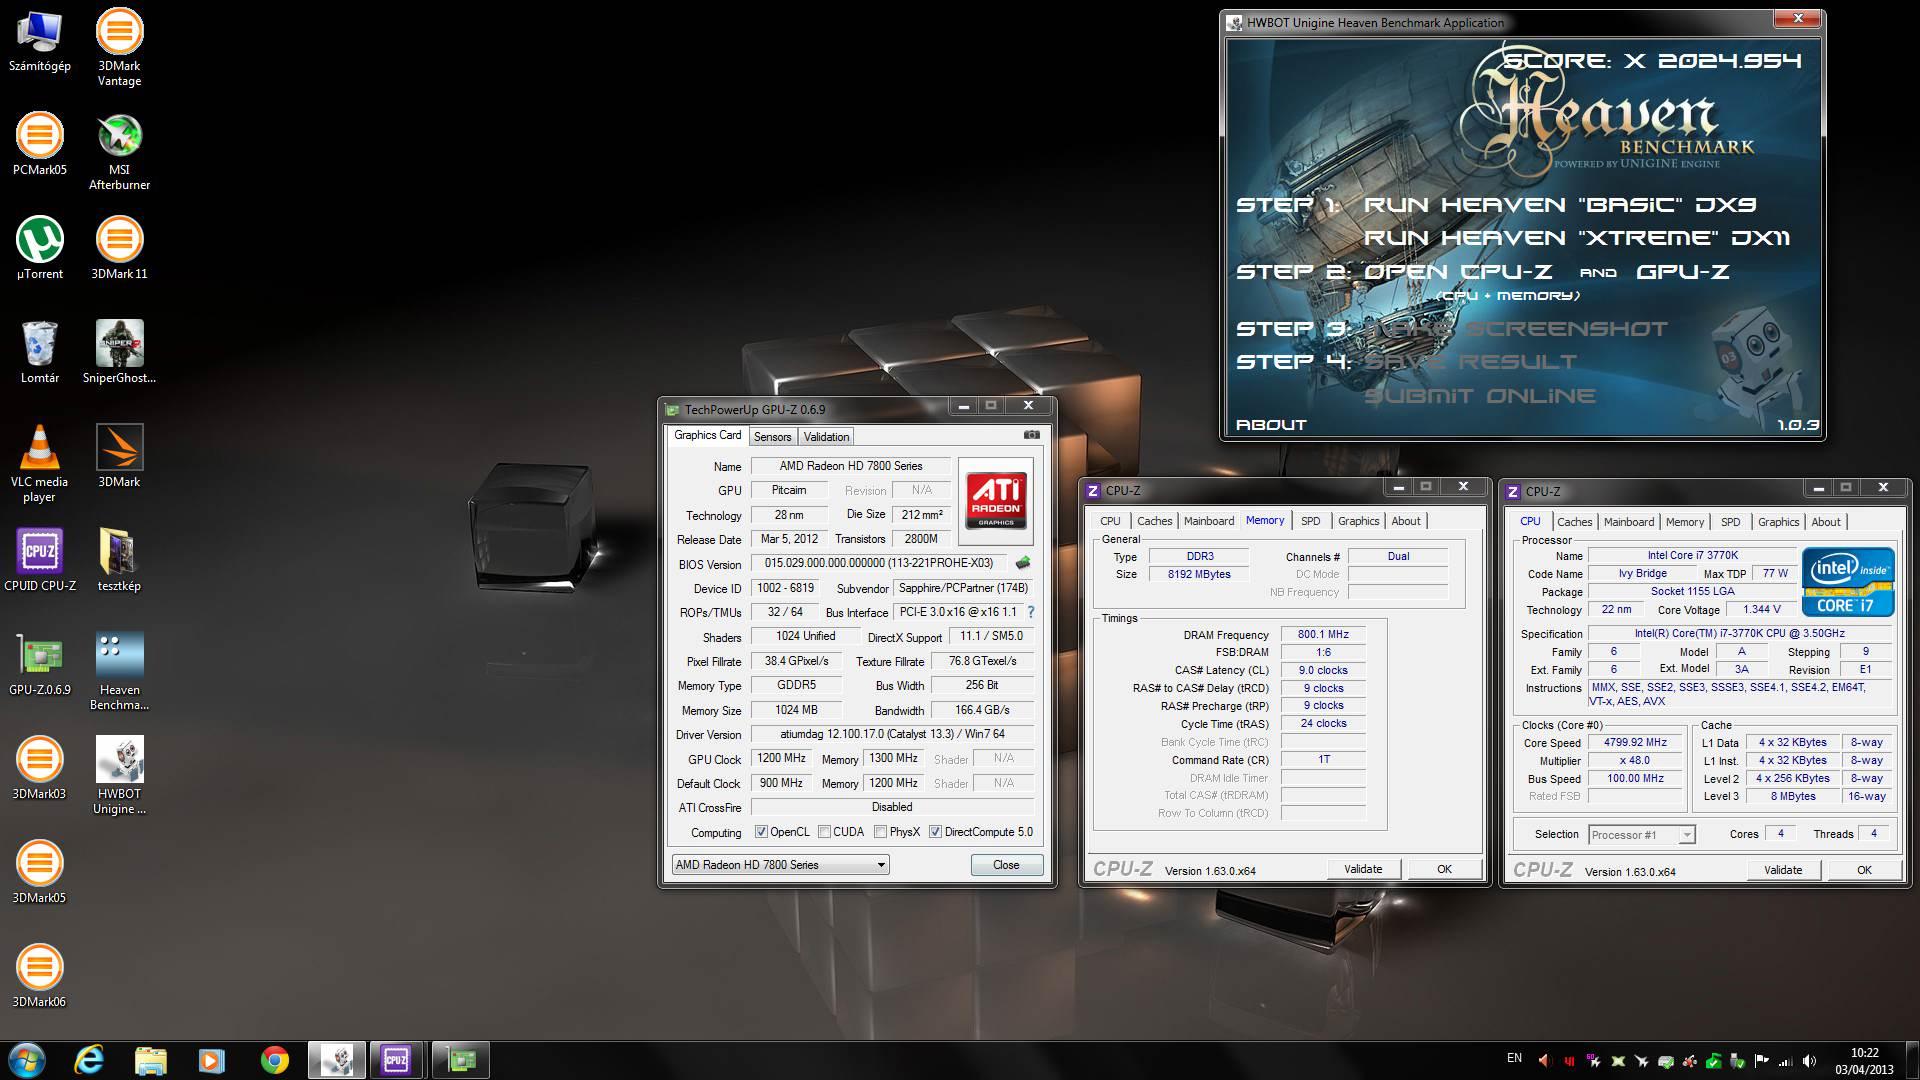Open the 3DMark06 desktop shortcut
The image size is (1920, 1080).
(39, 977)
